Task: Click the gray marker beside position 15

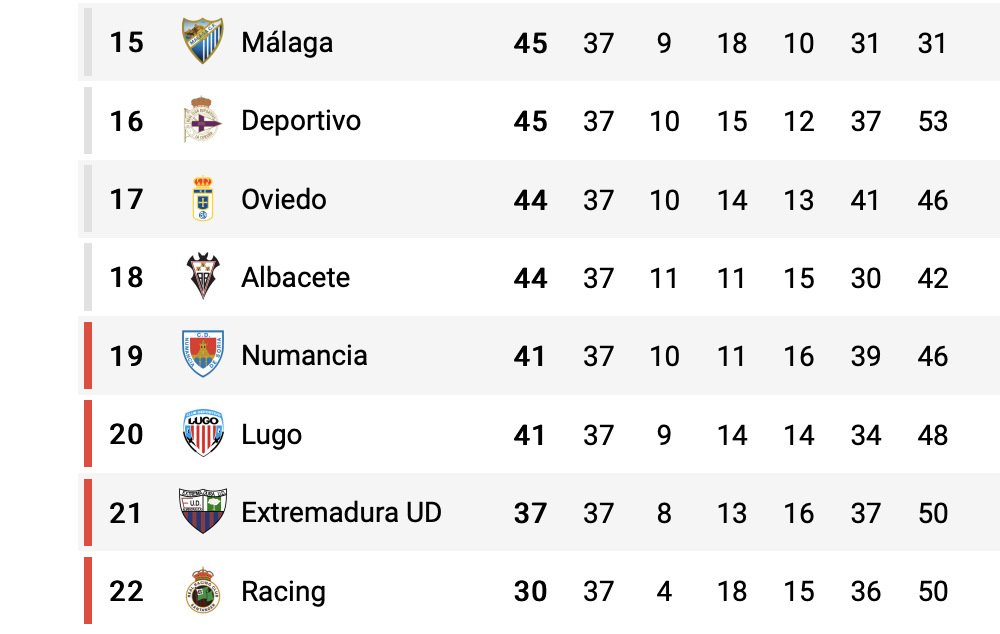Action: [88, 42]
